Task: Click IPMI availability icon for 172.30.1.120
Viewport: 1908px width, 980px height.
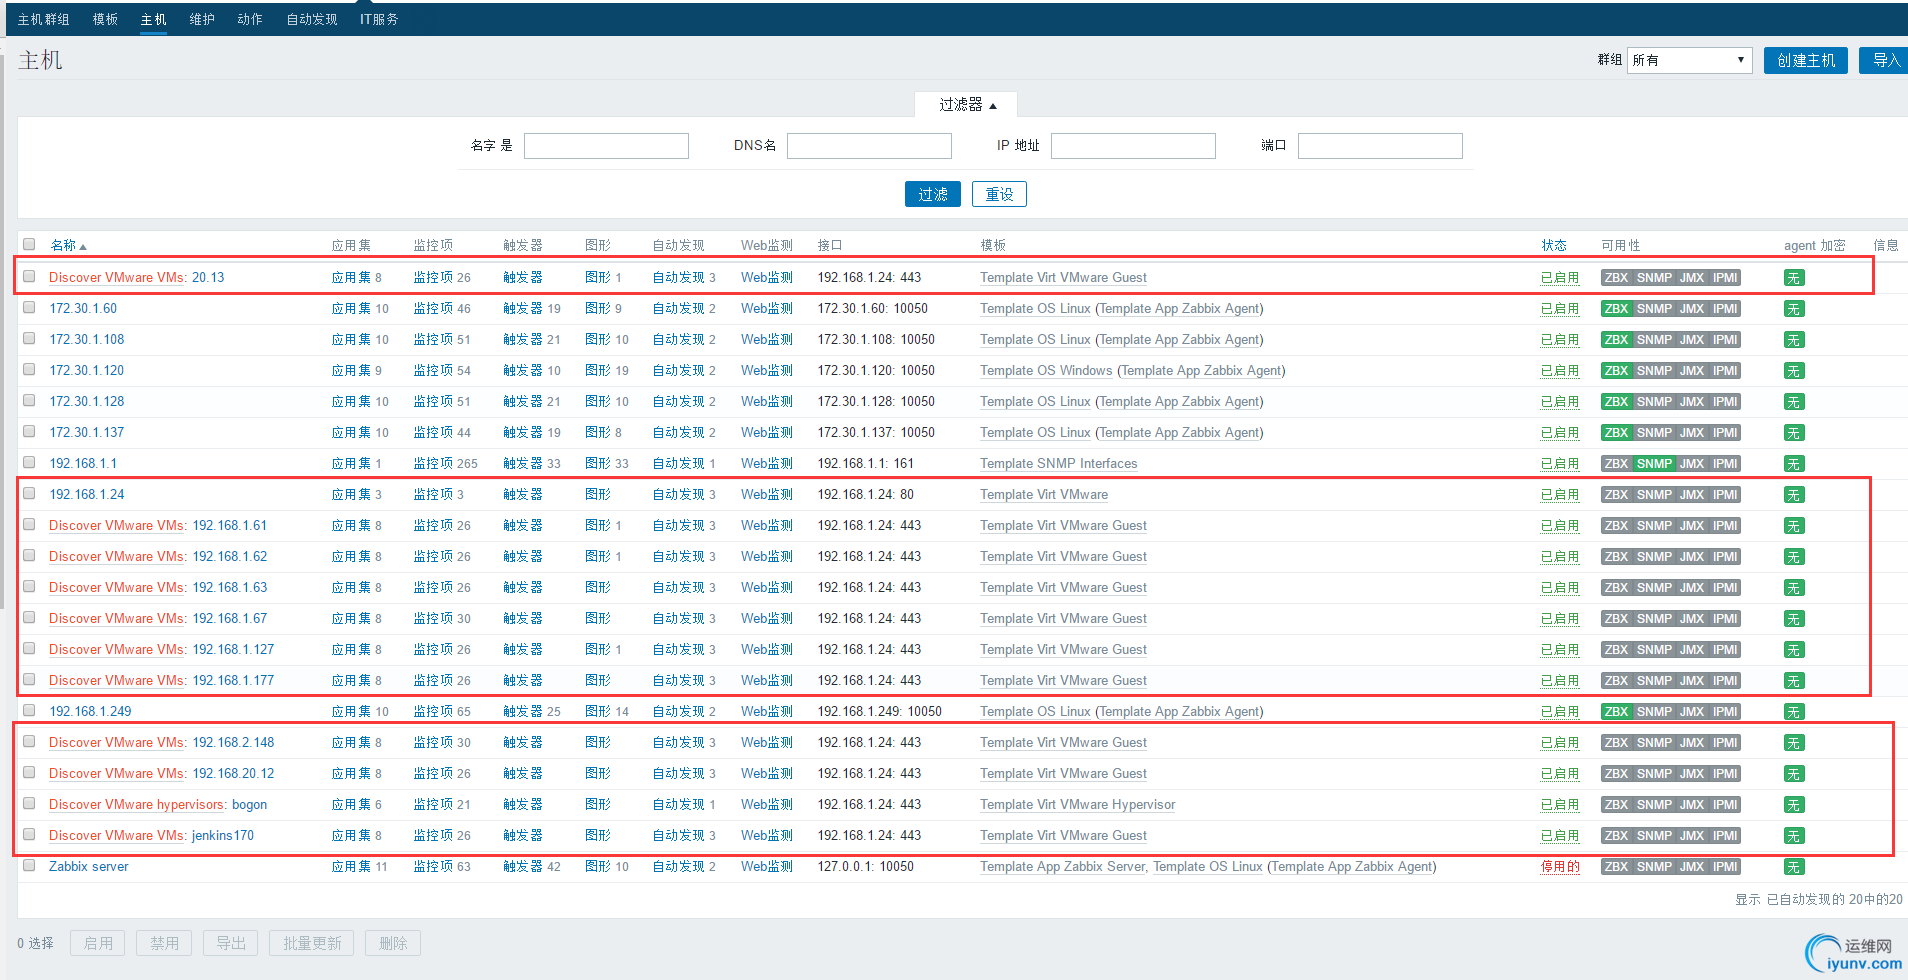Action: tap(1725, 370)
